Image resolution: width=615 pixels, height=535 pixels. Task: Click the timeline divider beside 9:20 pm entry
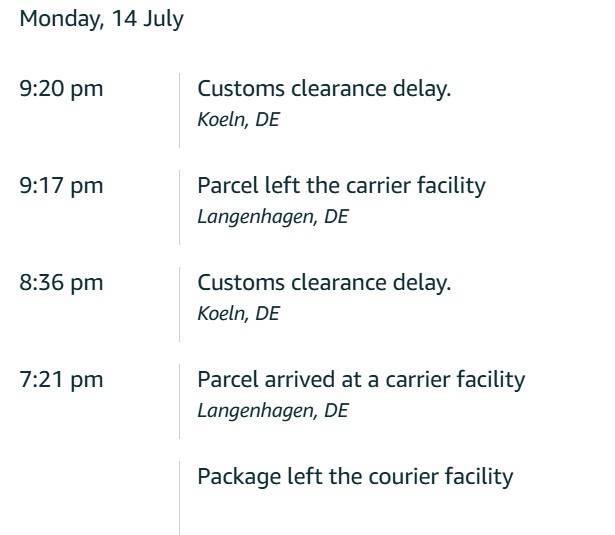coord(180,110)
